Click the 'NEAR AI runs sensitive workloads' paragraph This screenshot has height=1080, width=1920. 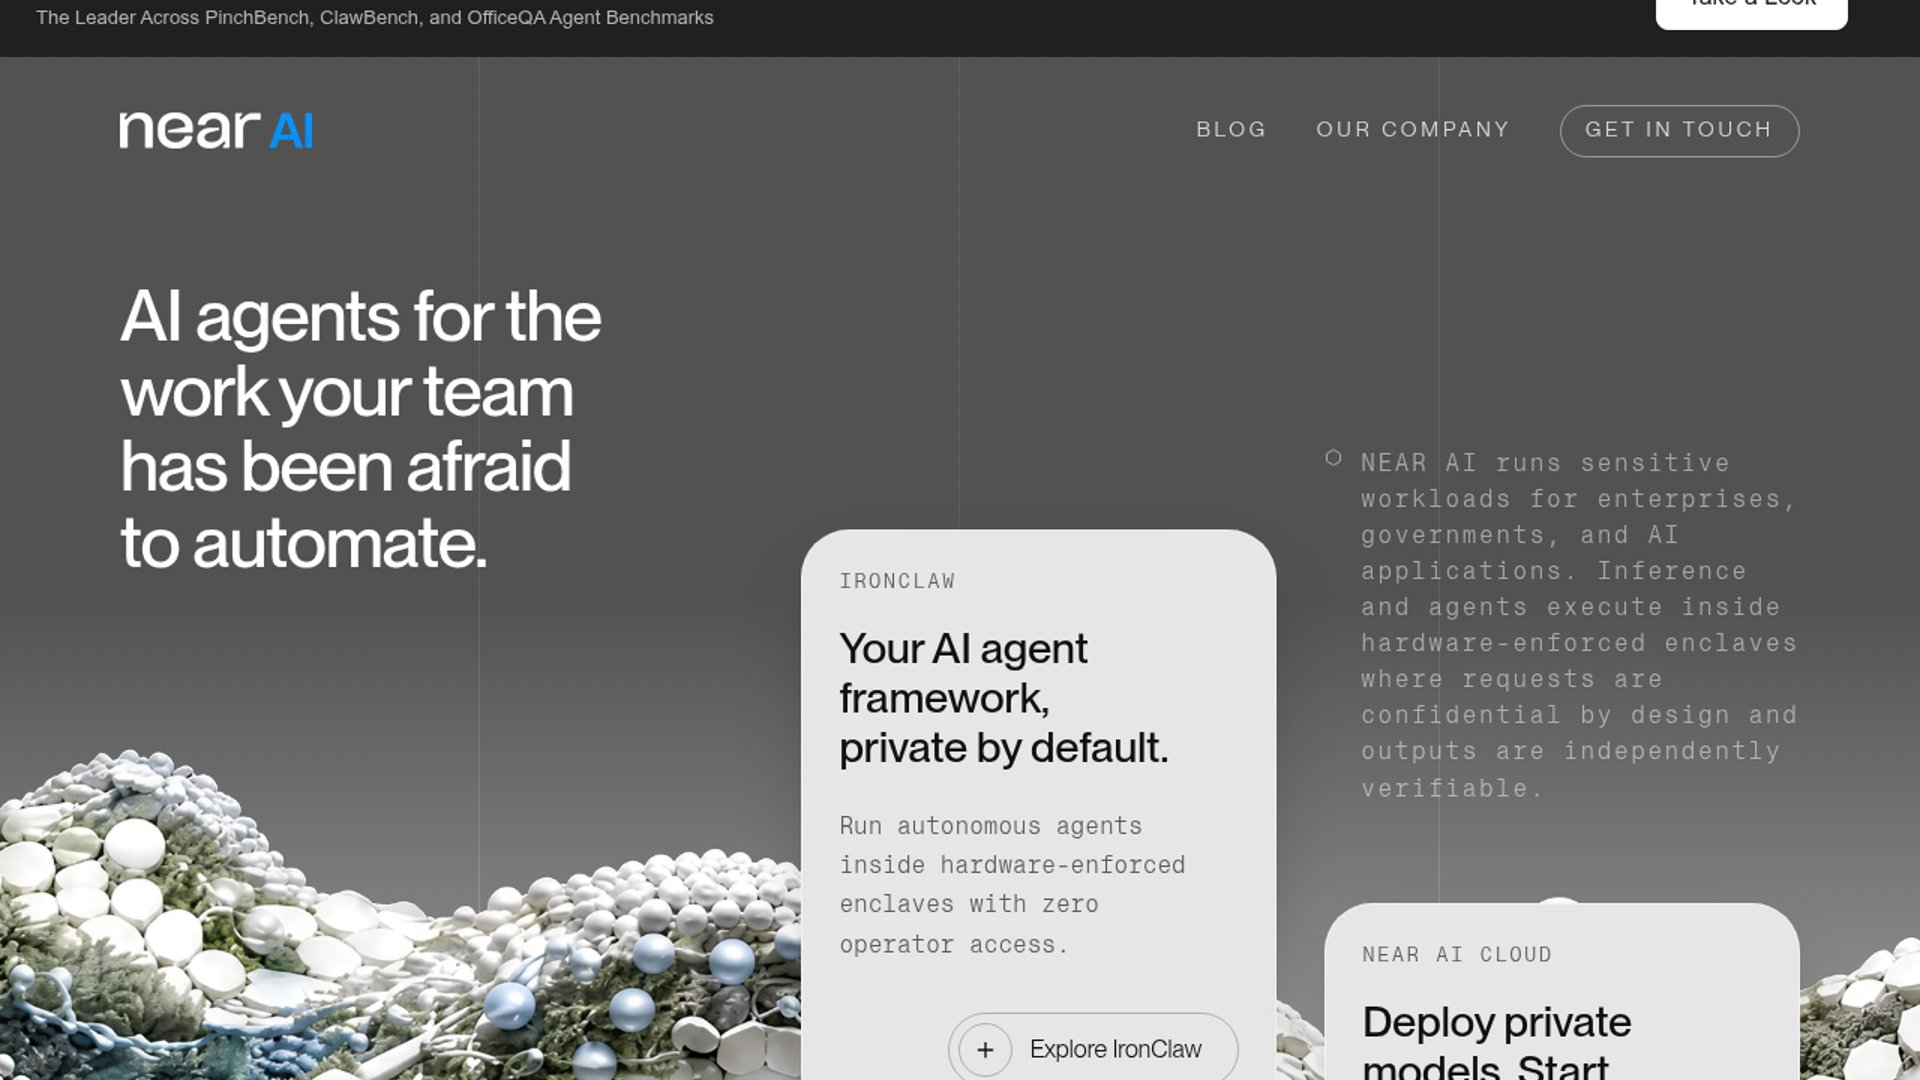[x=1579, y=625]
